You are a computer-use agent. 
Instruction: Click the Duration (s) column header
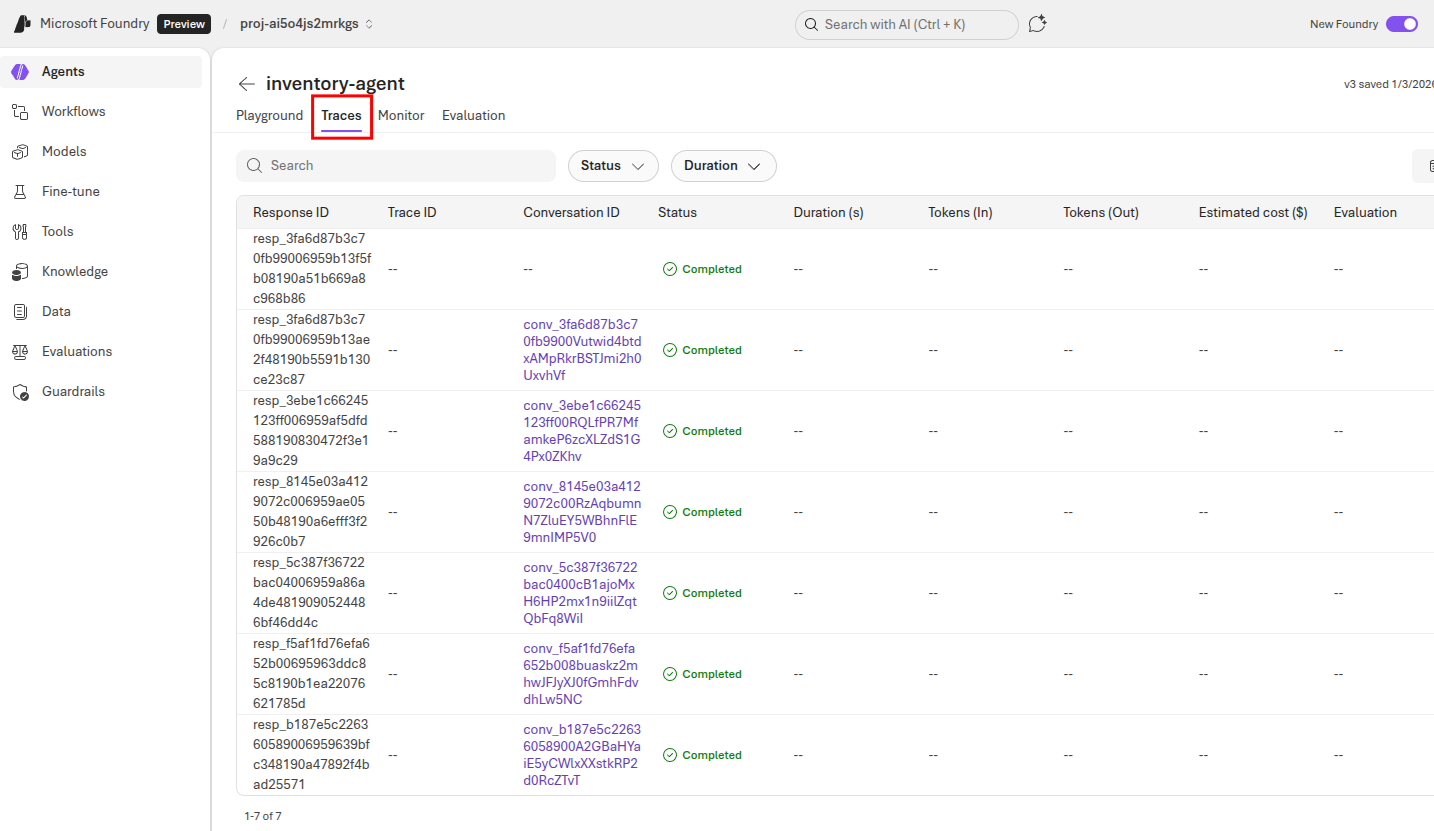pos(828,213)
